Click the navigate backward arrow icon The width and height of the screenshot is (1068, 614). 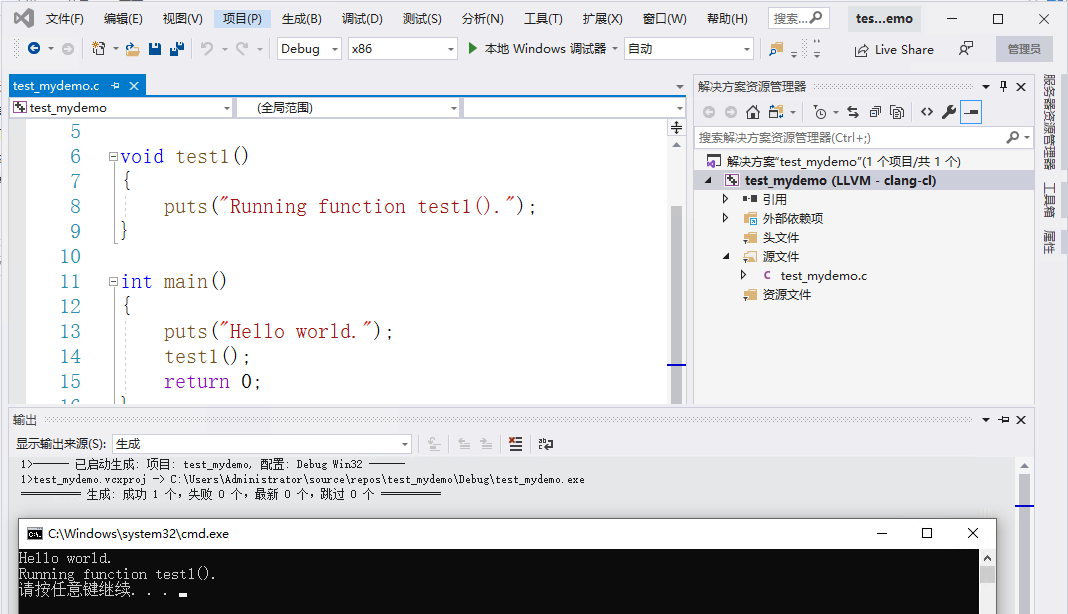(33, 48)
